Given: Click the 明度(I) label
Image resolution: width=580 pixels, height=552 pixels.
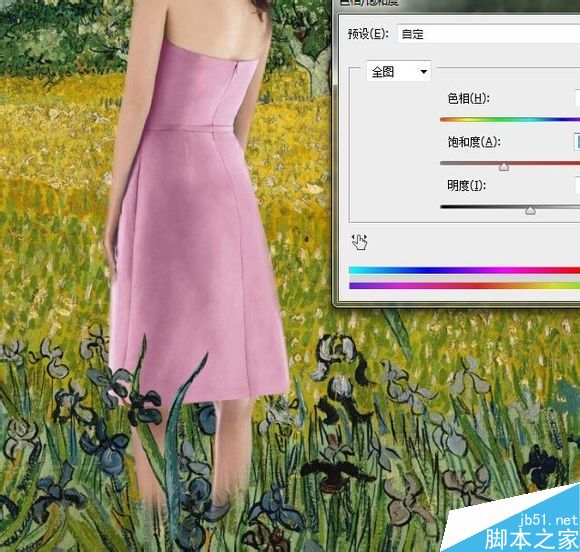Looking at the screenshot, I should [x=466, y=185].
